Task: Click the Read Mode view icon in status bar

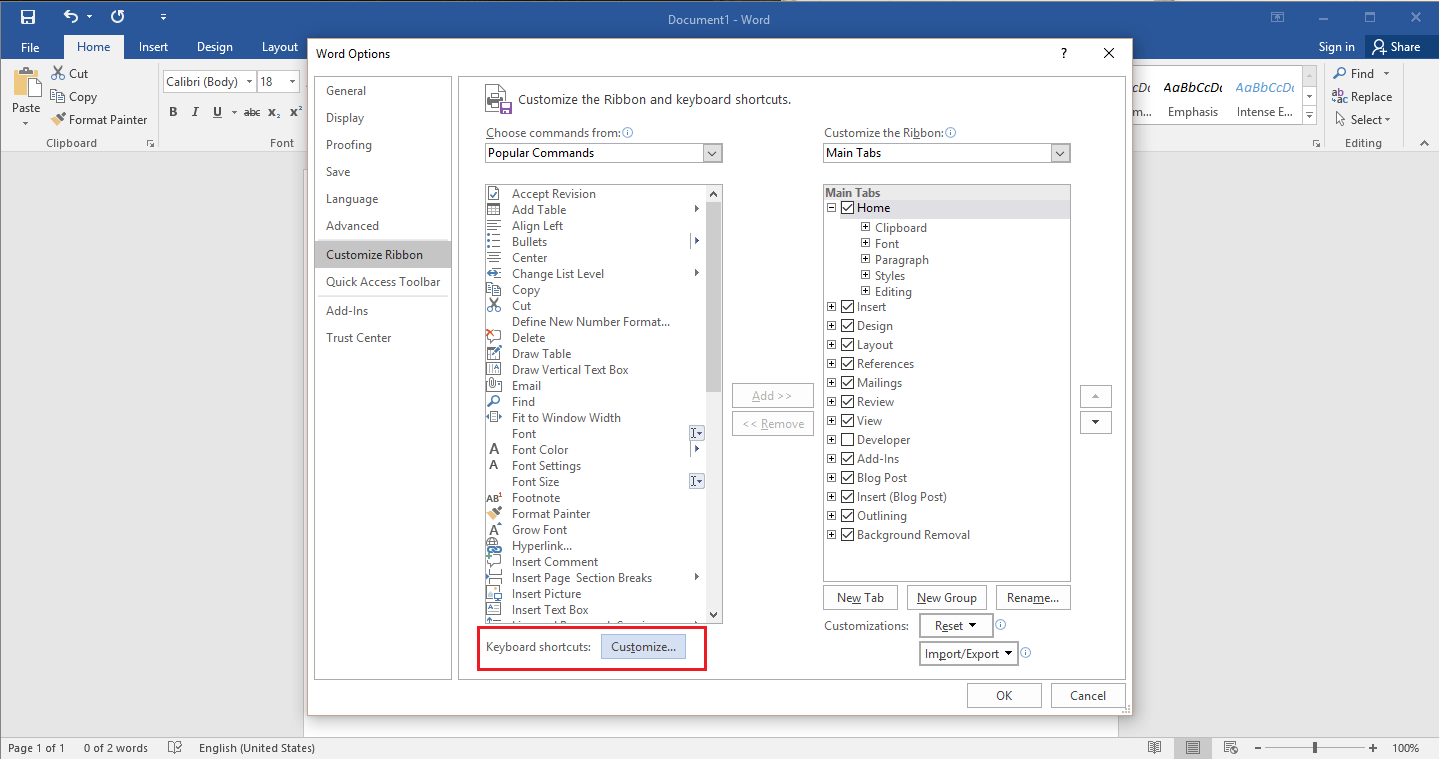Action: pos(1155,748)
